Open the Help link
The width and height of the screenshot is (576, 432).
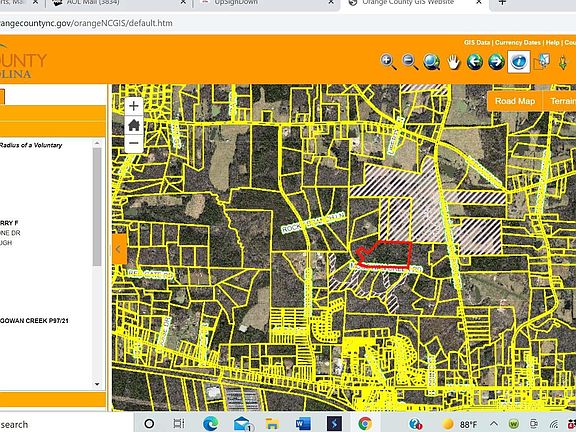tap(552, 43)
